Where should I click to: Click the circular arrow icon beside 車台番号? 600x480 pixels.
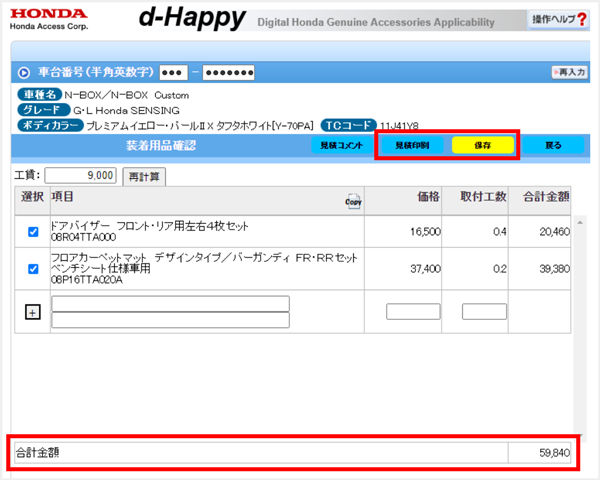[24, 72]
